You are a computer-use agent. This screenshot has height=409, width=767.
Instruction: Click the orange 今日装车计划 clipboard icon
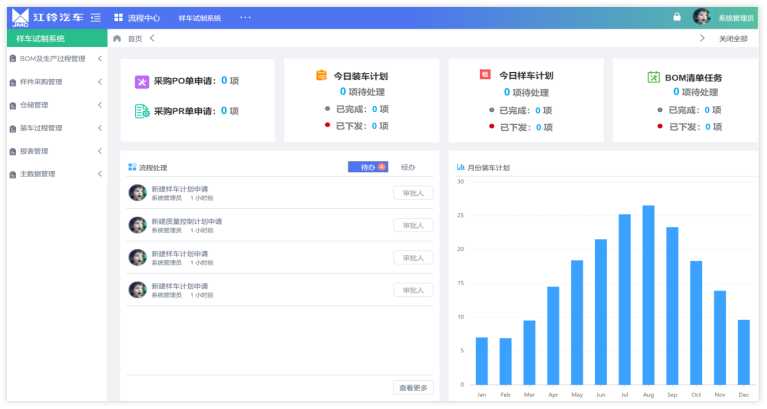tap(321, 75)
